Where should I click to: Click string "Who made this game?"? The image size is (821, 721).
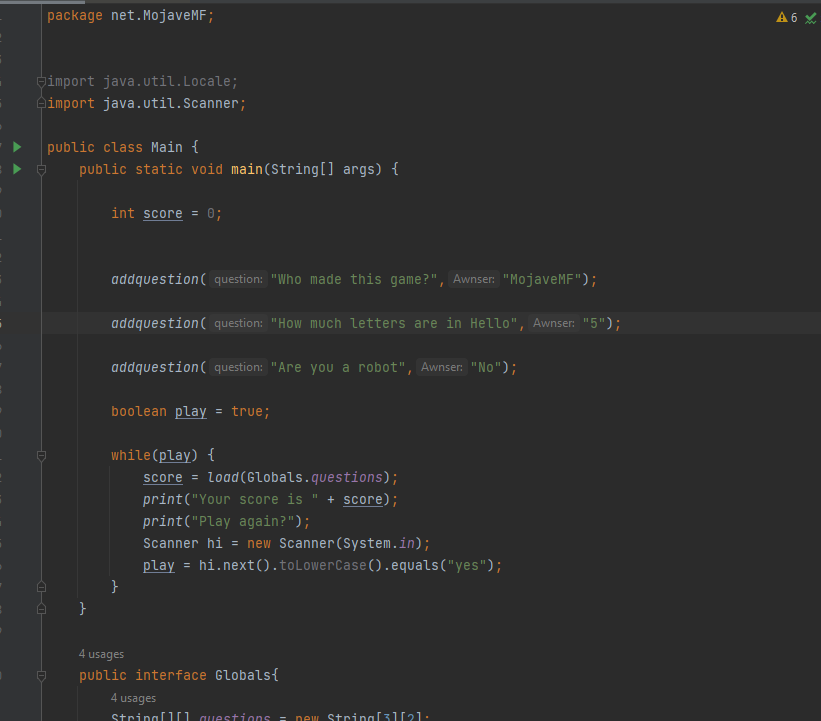tap(353, 280)
